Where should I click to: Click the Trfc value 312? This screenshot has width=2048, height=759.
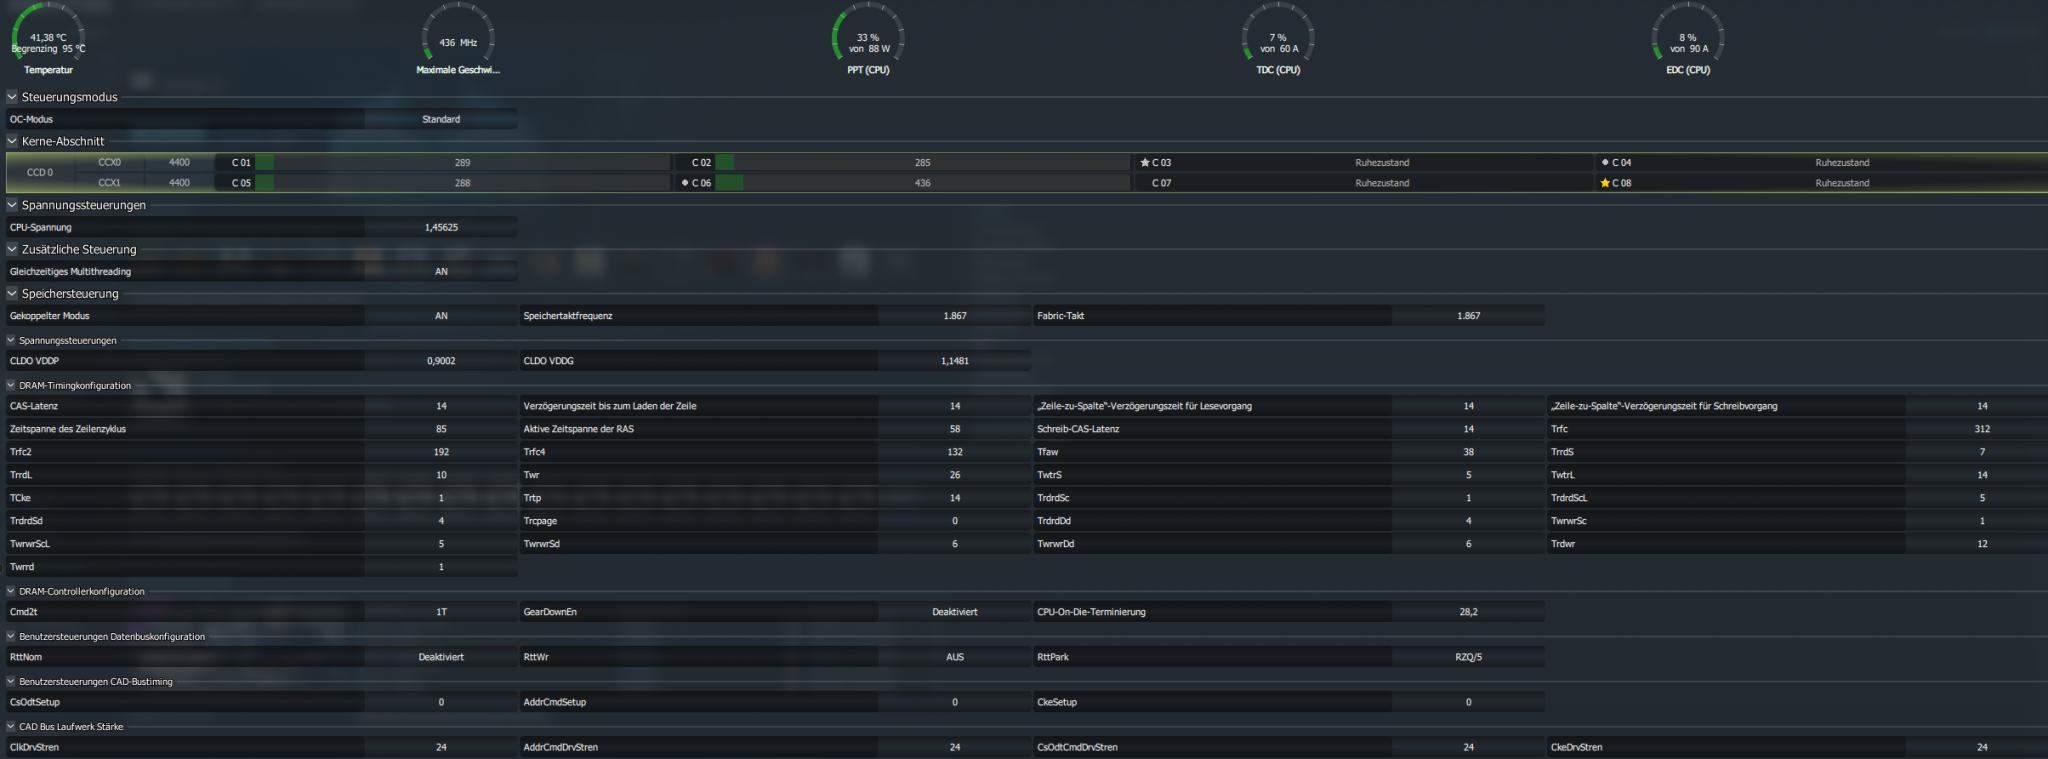1982,429
